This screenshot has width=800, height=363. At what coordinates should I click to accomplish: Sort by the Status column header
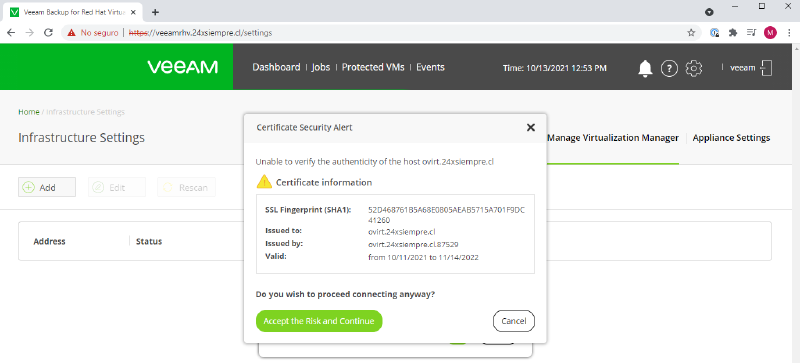[149, 241]
